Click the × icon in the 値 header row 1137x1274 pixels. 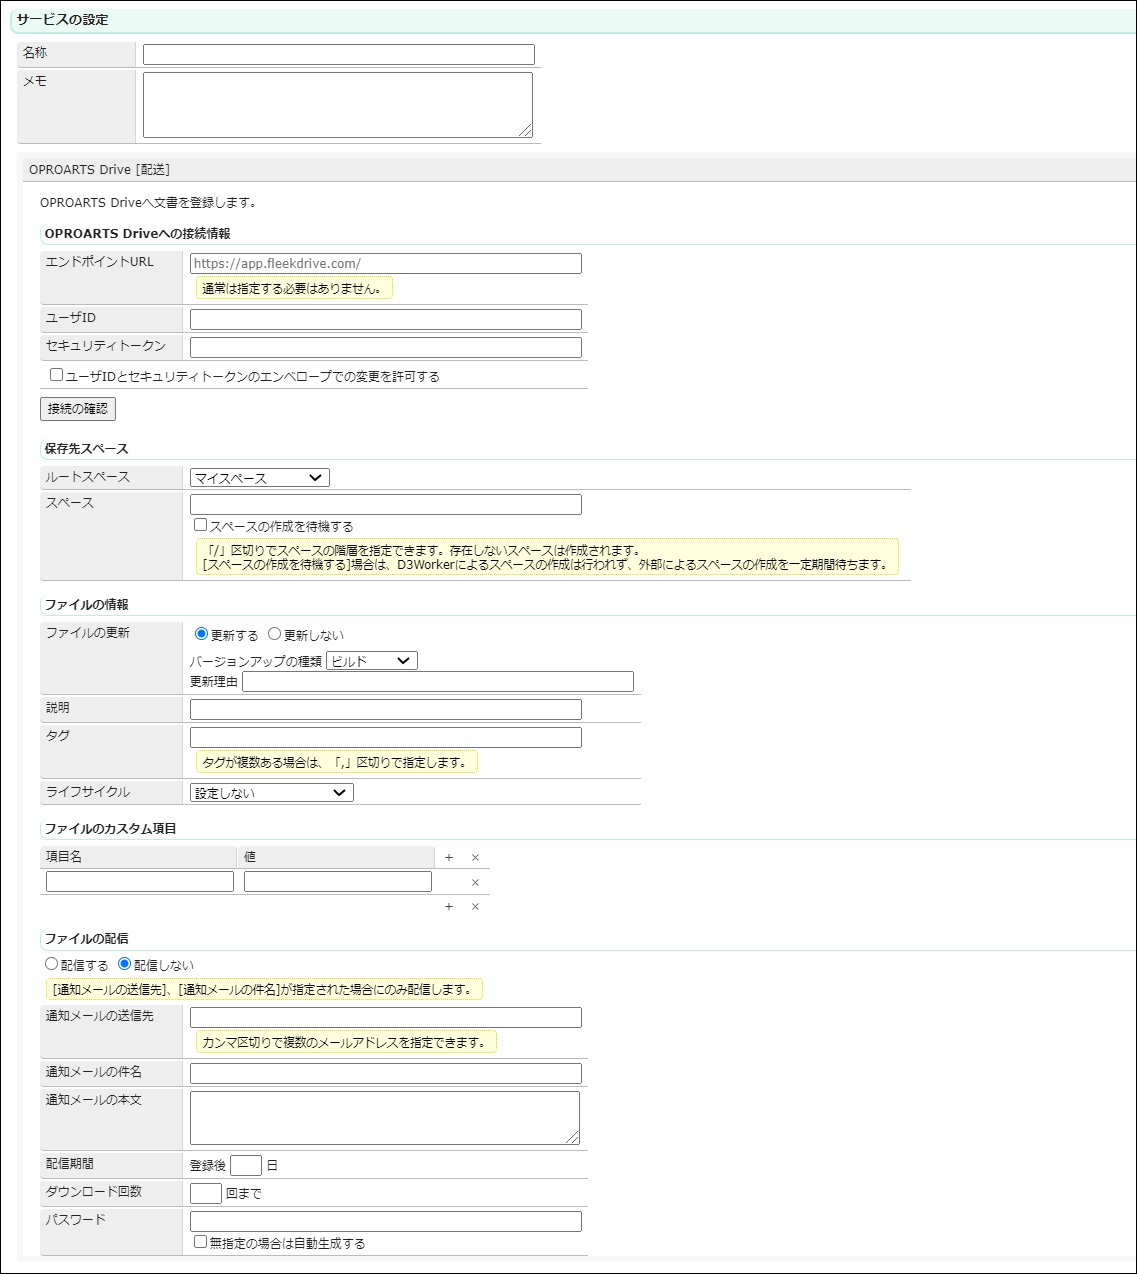[x=475, y=858]
